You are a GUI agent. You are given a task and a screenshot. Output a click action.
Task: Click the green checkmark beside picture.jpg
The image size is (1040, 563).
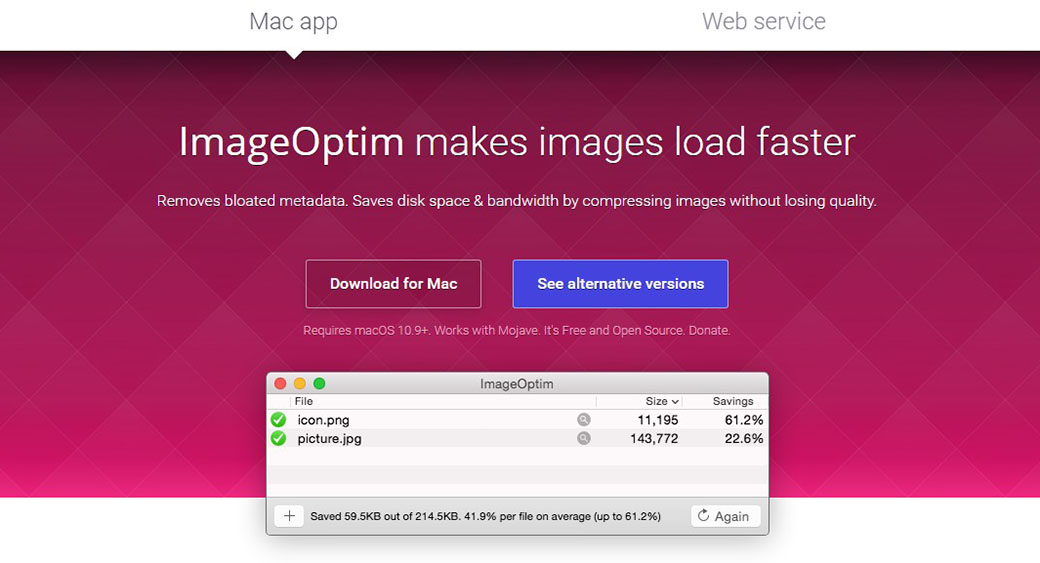point(279,438)
